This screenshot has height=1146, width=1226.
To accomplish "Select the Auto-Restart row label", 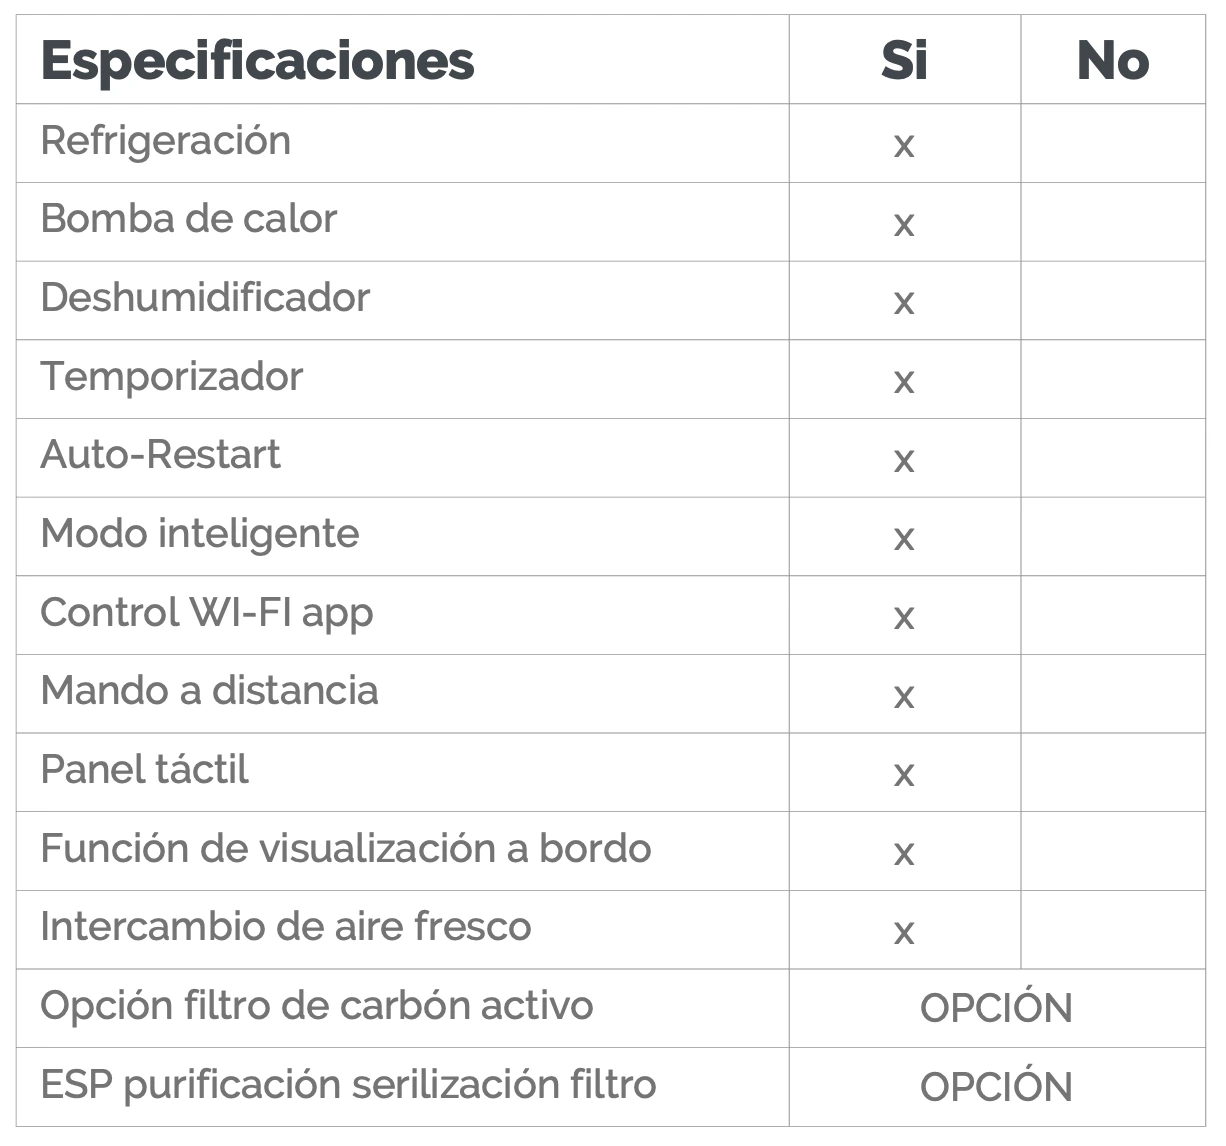I will click(160, 455).
